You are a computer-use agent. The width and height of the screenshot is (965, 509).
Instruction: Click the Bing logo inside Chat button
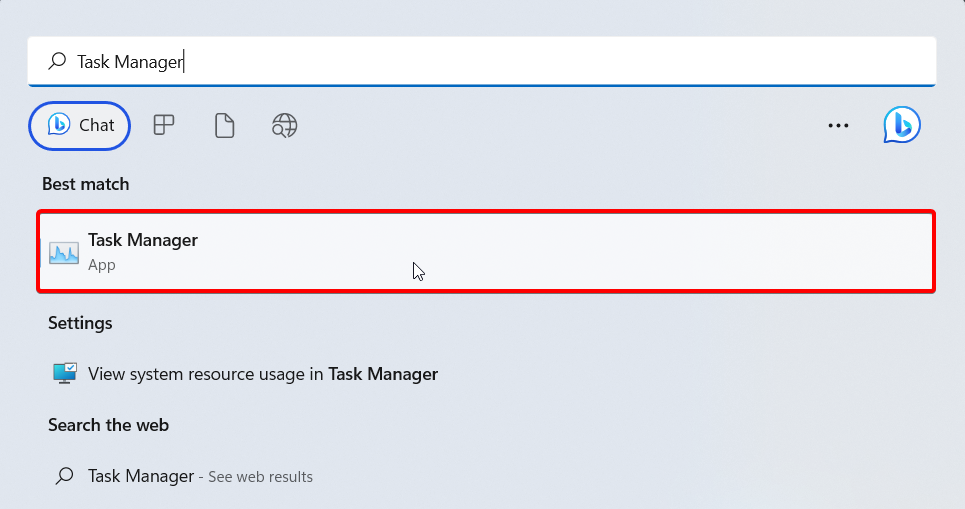(59, 125)
